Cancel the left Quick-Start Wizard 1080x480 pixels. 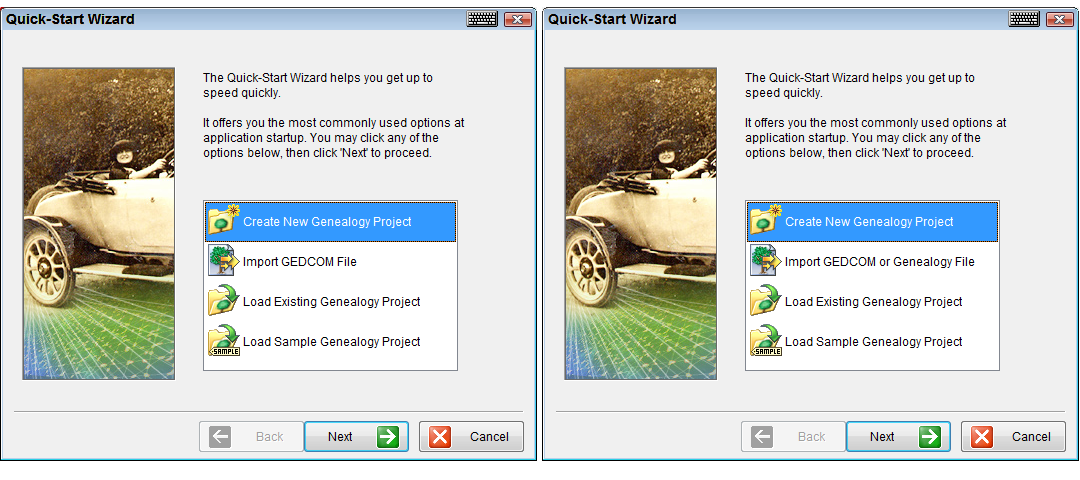(472, 437)
